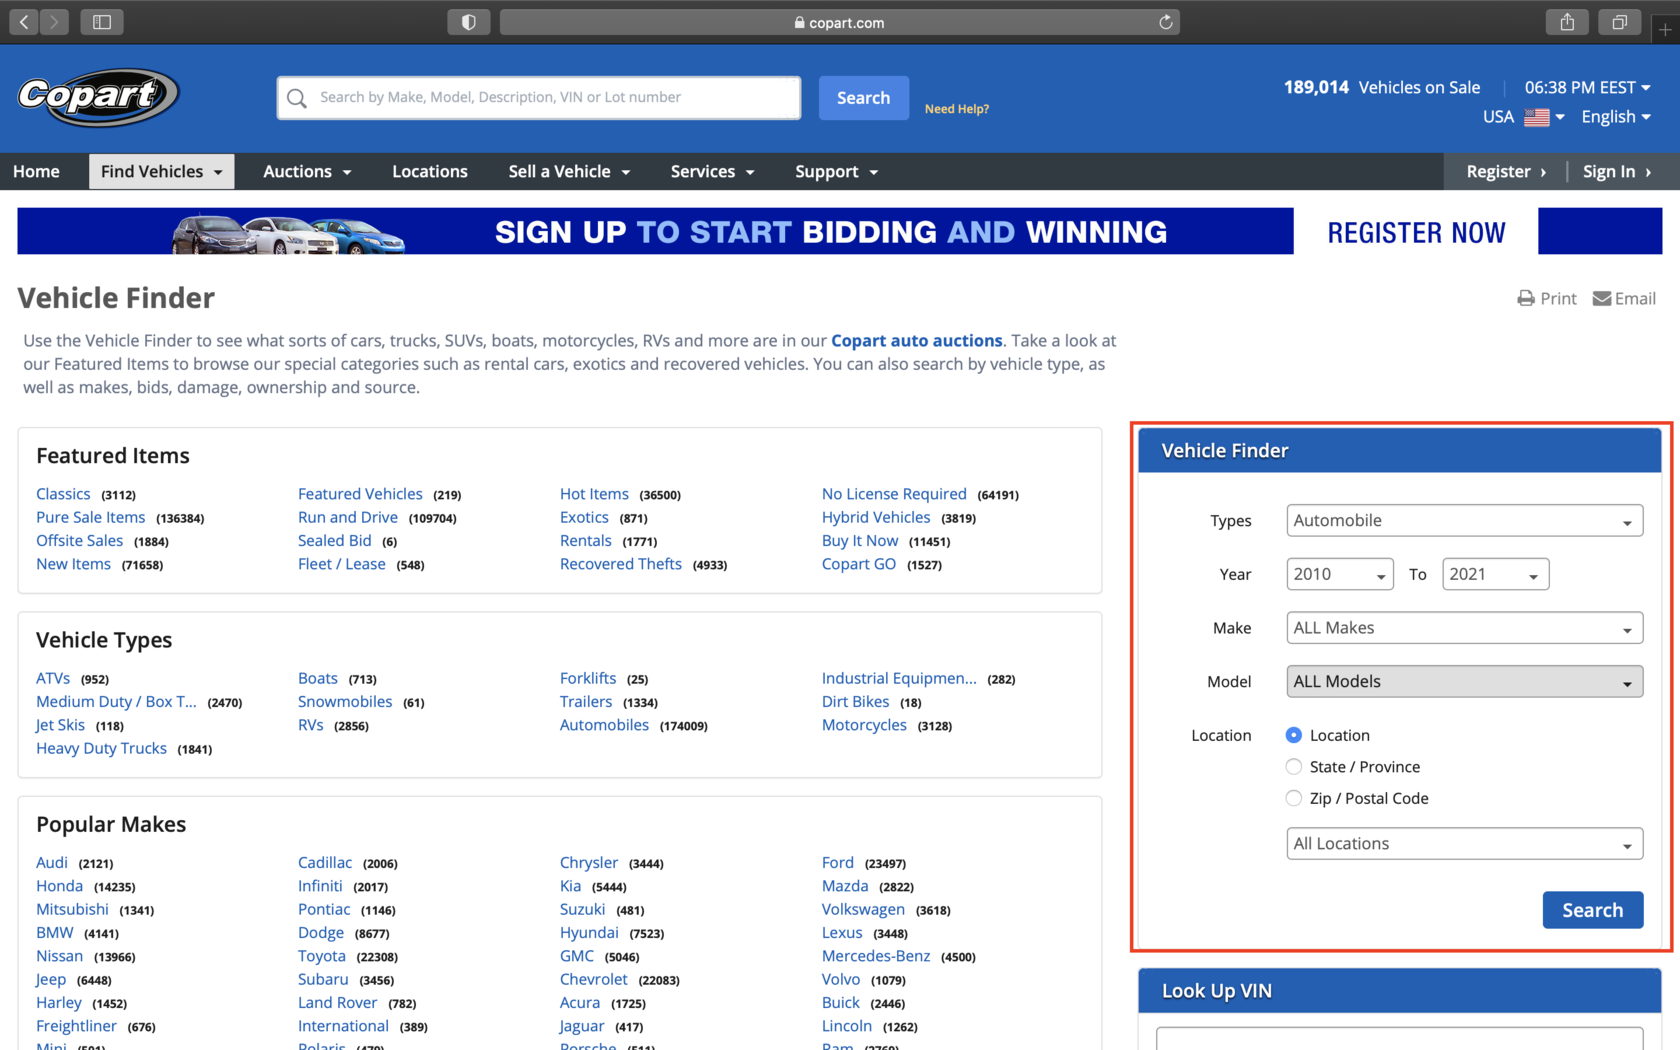Viewport: 1680px width, 1050px height.
Task: Open the Recovered Thefts link
Action: click(621, 564)
